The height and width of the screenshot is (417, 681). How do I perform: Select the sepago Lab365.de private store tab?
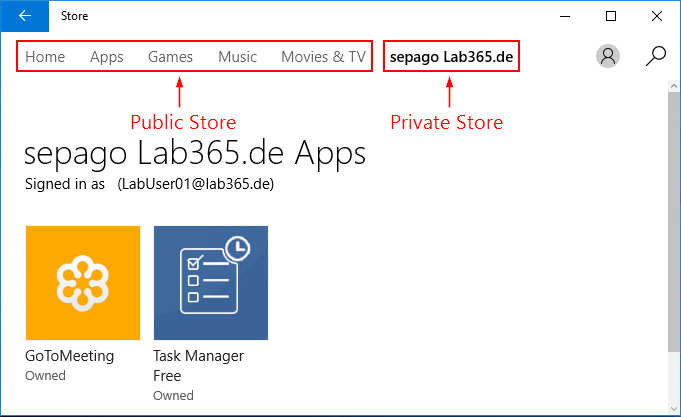451,57
